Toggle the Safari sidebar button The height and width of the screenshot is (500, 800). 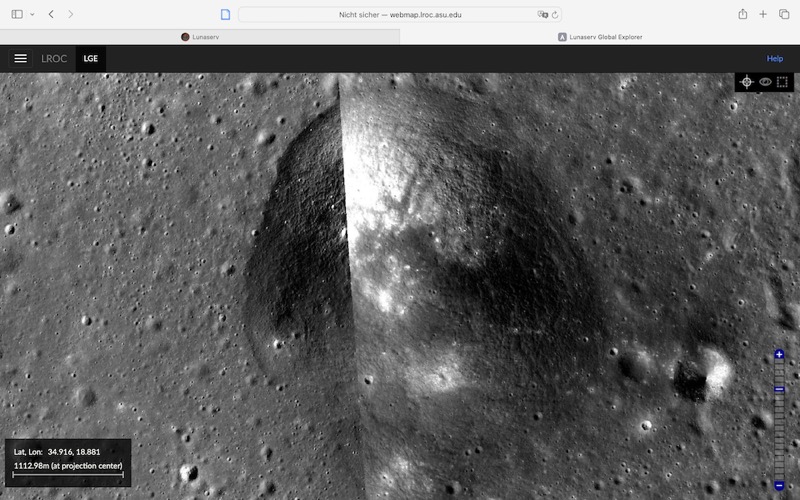tap(15, 14)
